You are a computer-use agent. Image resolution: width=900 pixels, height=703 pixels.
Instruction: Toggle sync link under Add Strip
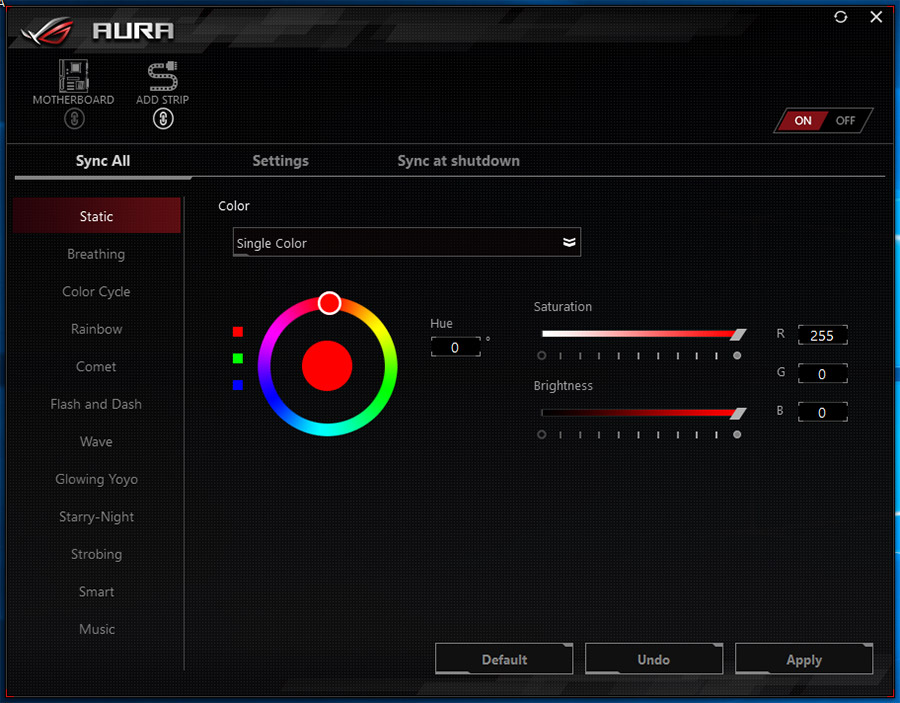tap(163, 119)
